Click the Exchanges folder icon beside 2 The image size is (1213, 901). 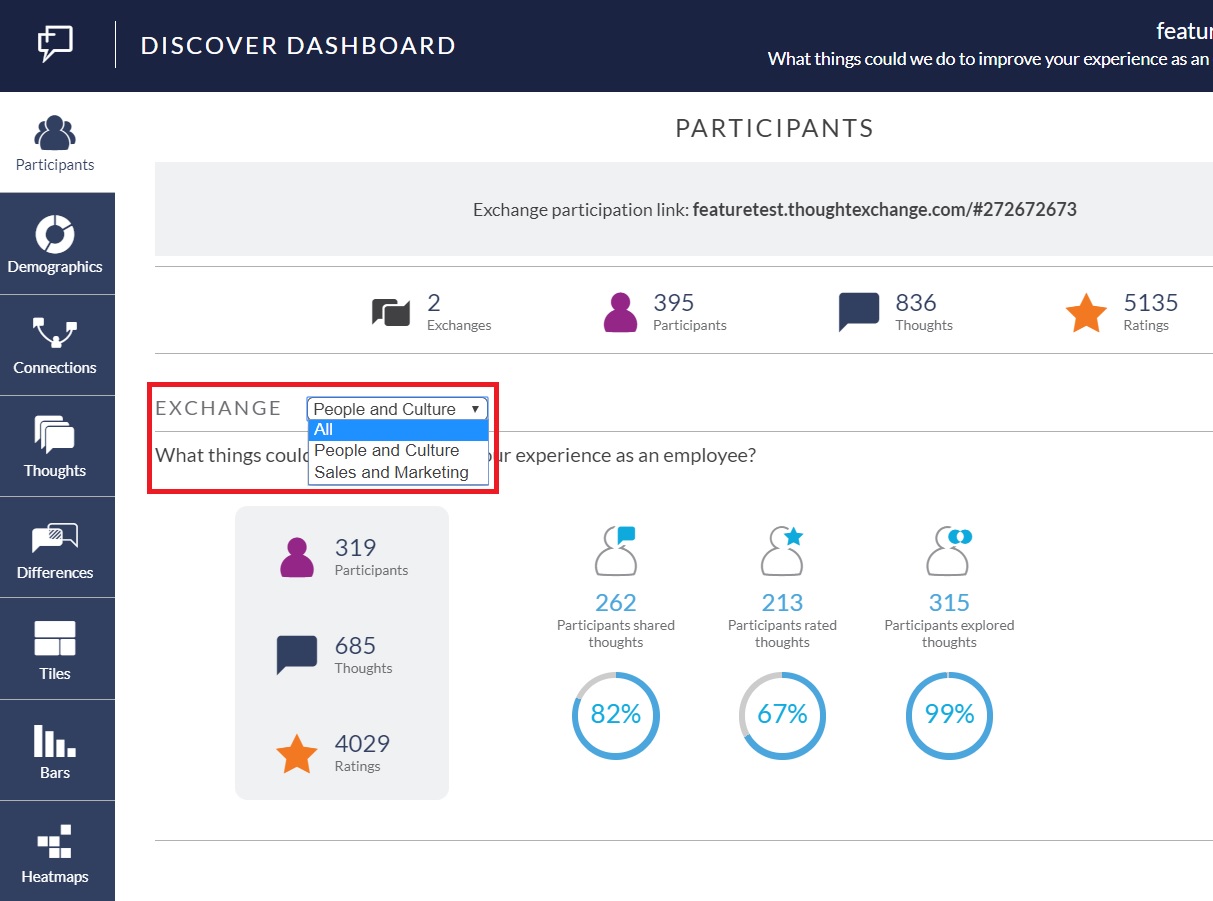pos(391,312)
